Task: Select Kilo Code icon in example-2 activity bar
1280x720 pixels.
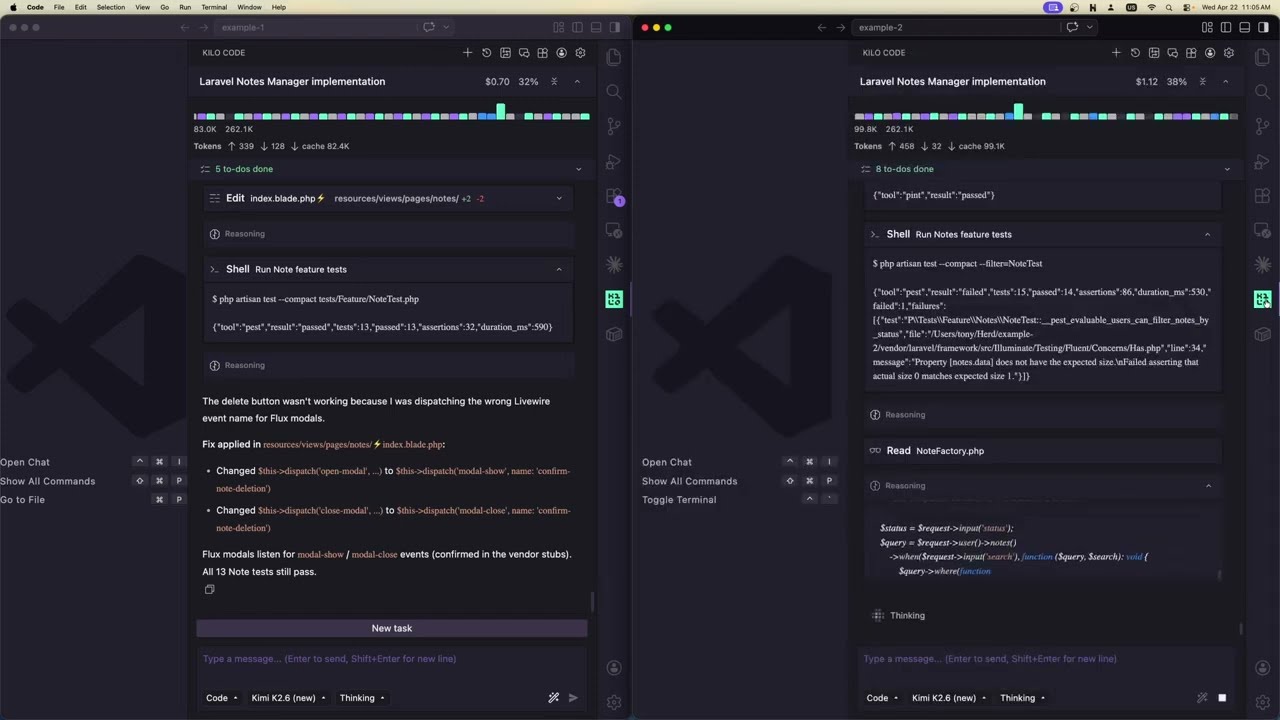Action: [x=1263, y=299]
